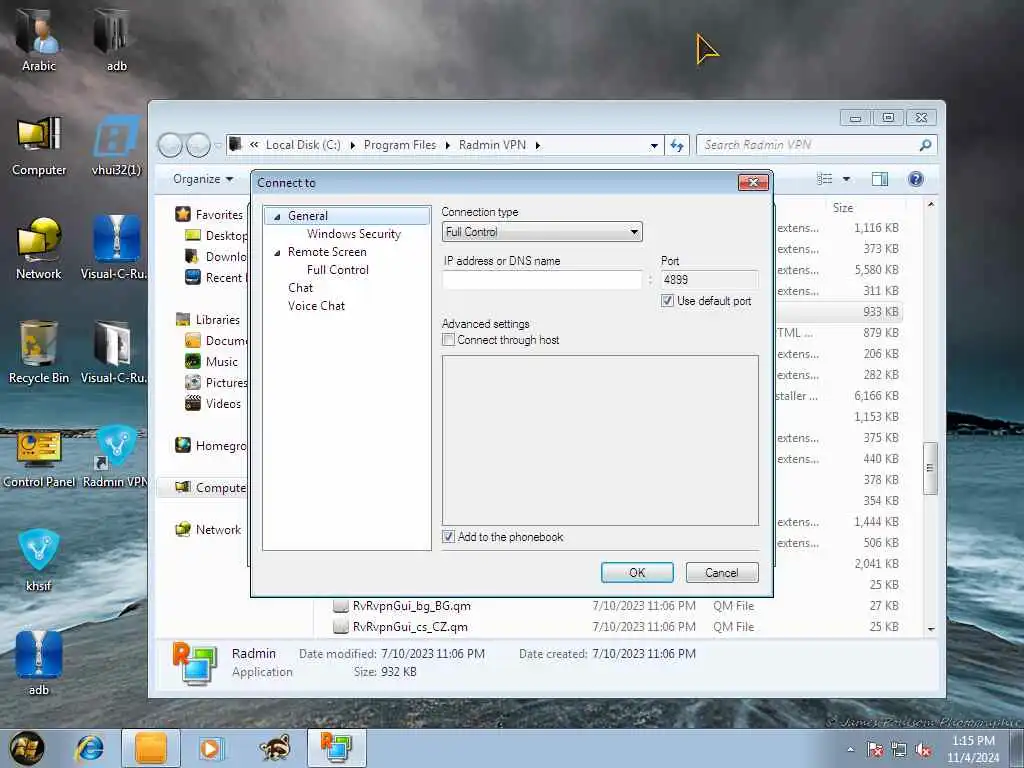Click the Explorer vertical scrollbar thumb
This screenshot has width=1024, height=768.
930,468
